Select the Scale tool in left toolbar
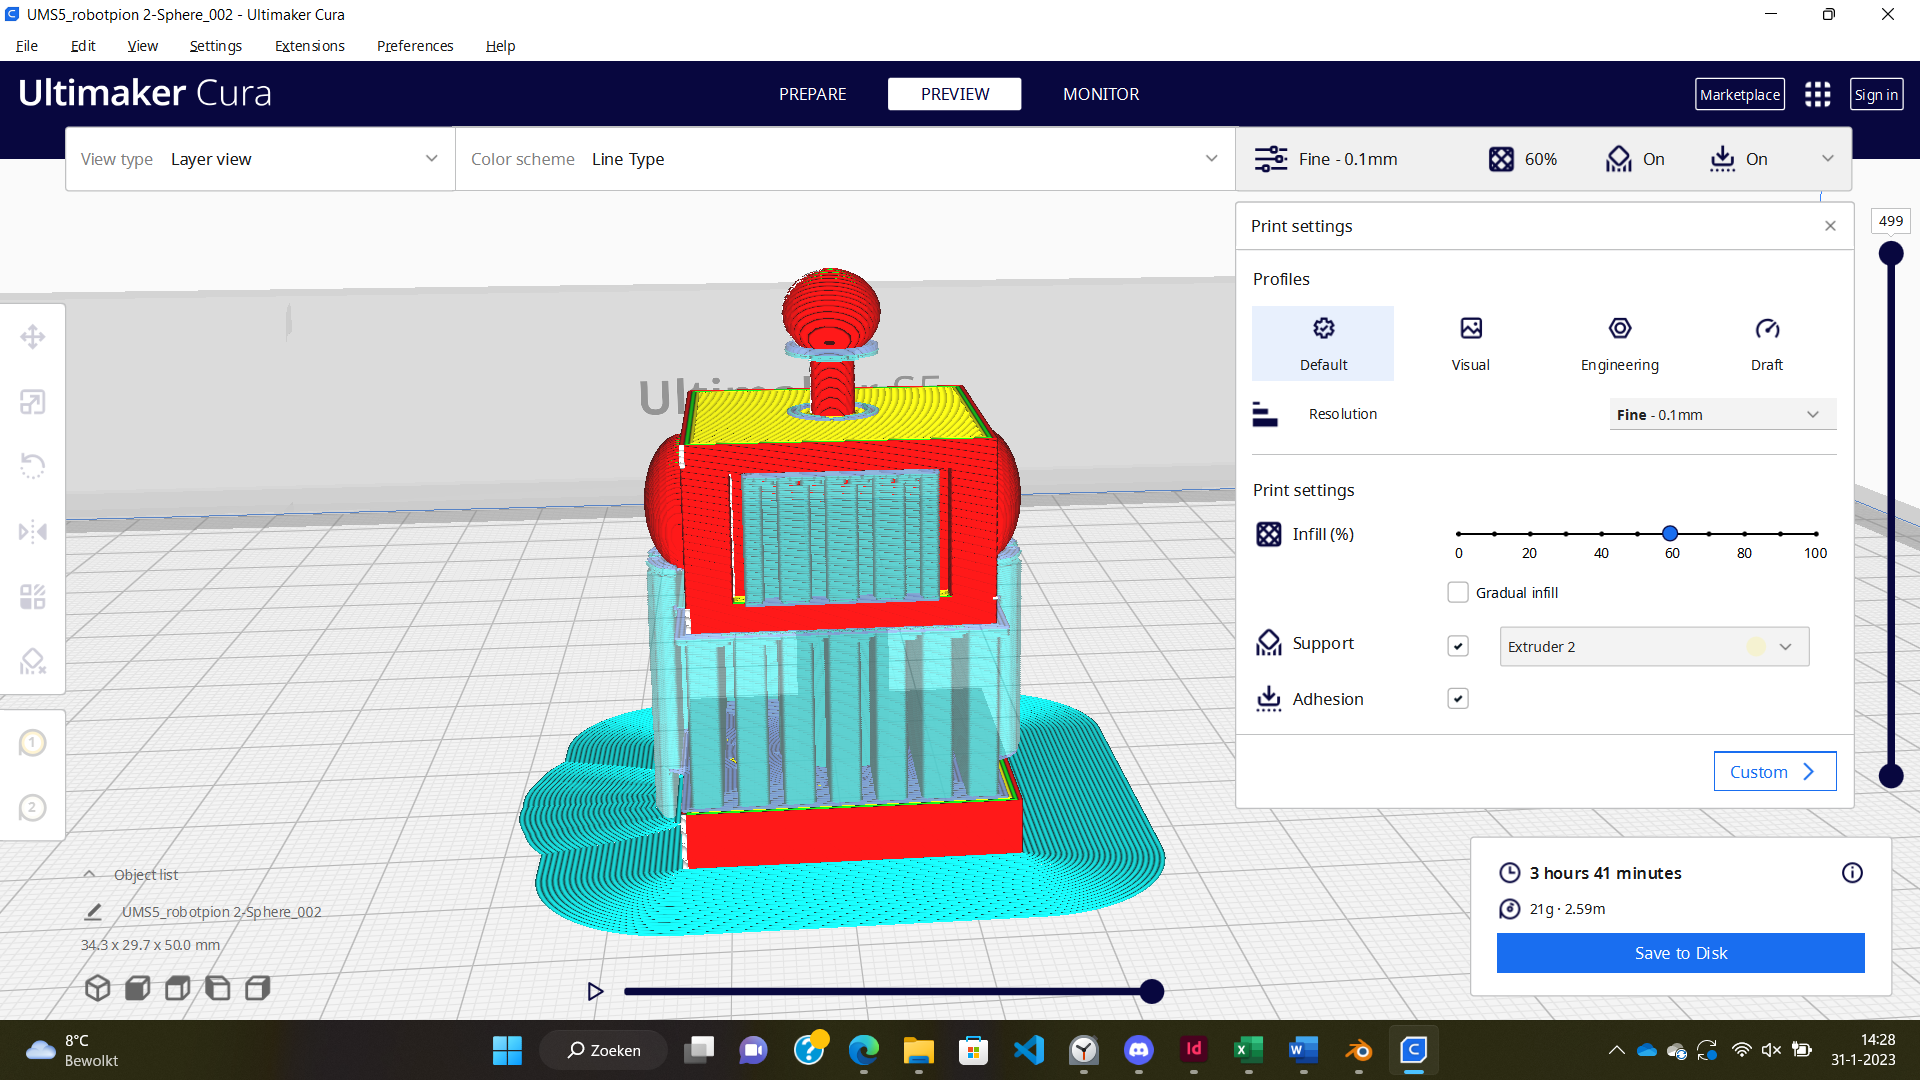 point(32,402)
